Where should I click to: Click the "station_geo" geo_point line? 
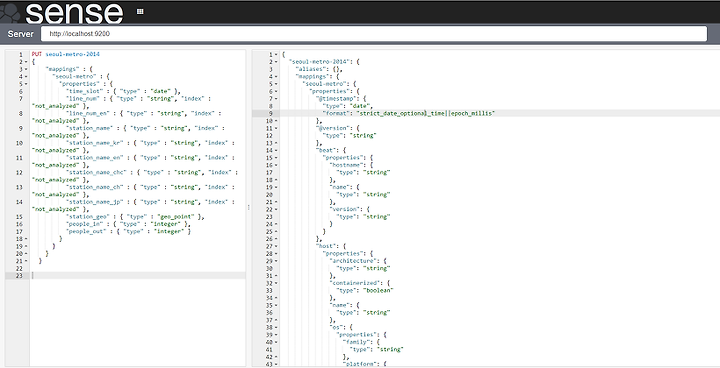click(x=135, y=216)
